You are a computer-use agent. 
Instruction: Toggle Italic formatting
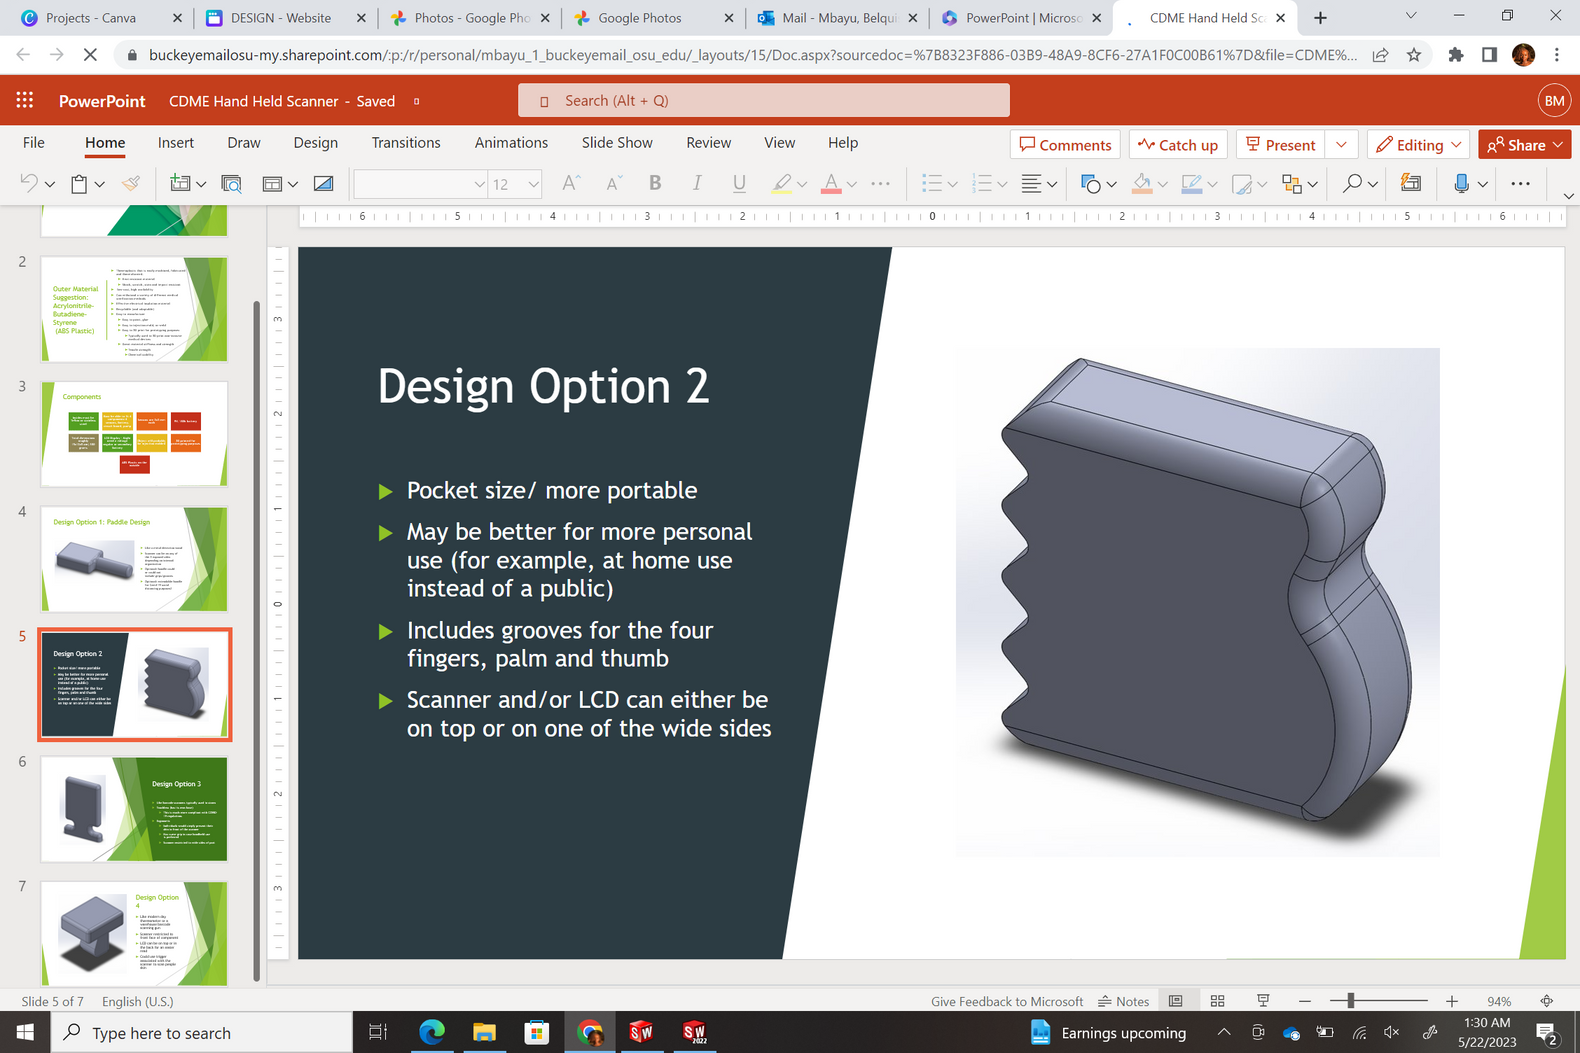coord(697,183)
